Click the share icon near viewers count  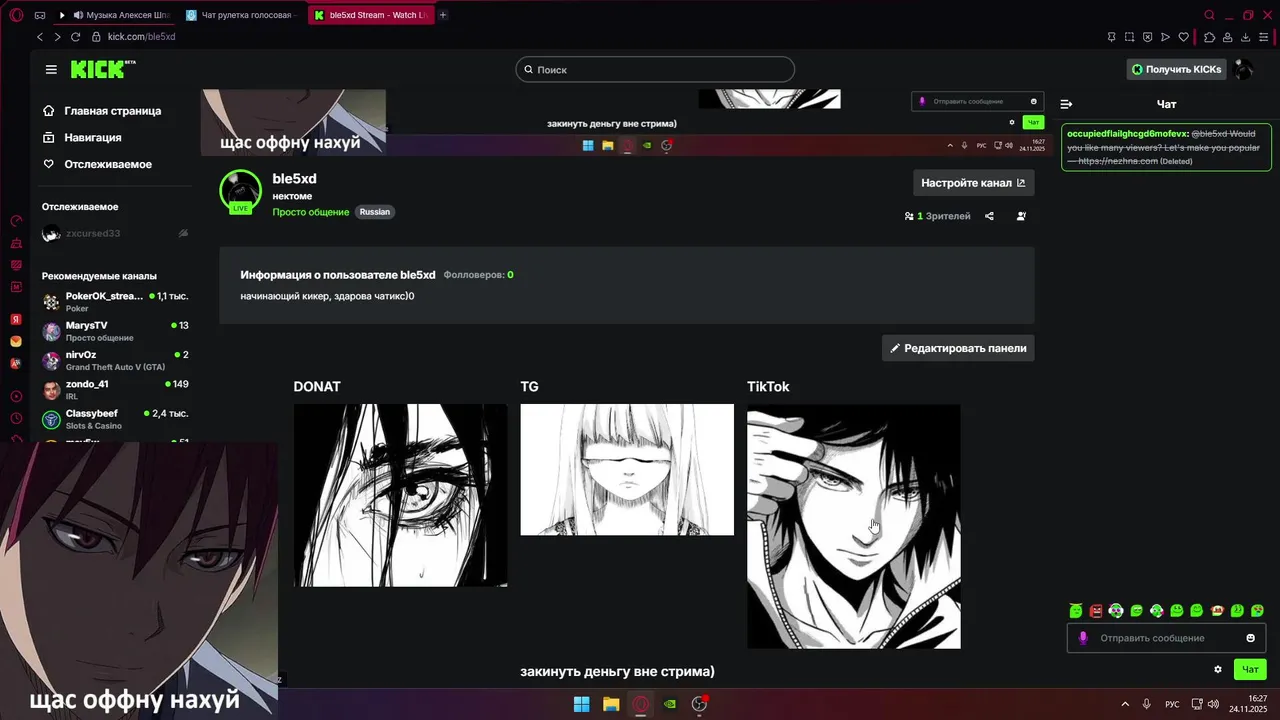[989, 216]
